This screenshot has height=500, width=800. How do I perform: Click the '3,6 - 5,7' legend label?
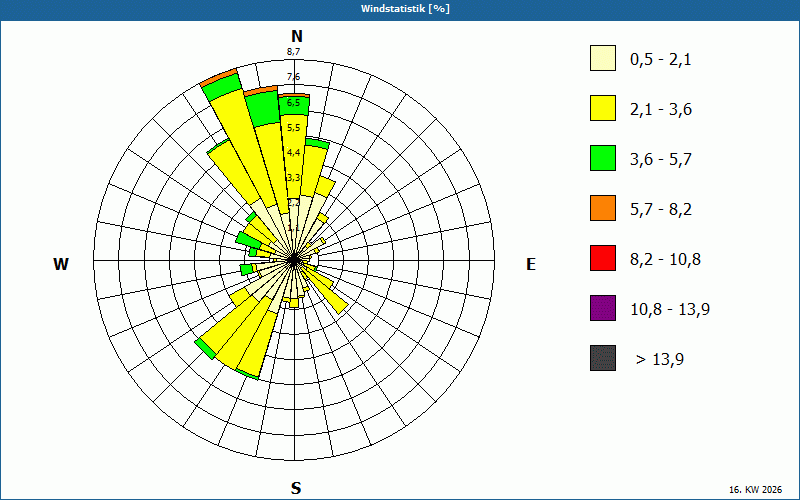pyautogui.click(x=661, y=160)
